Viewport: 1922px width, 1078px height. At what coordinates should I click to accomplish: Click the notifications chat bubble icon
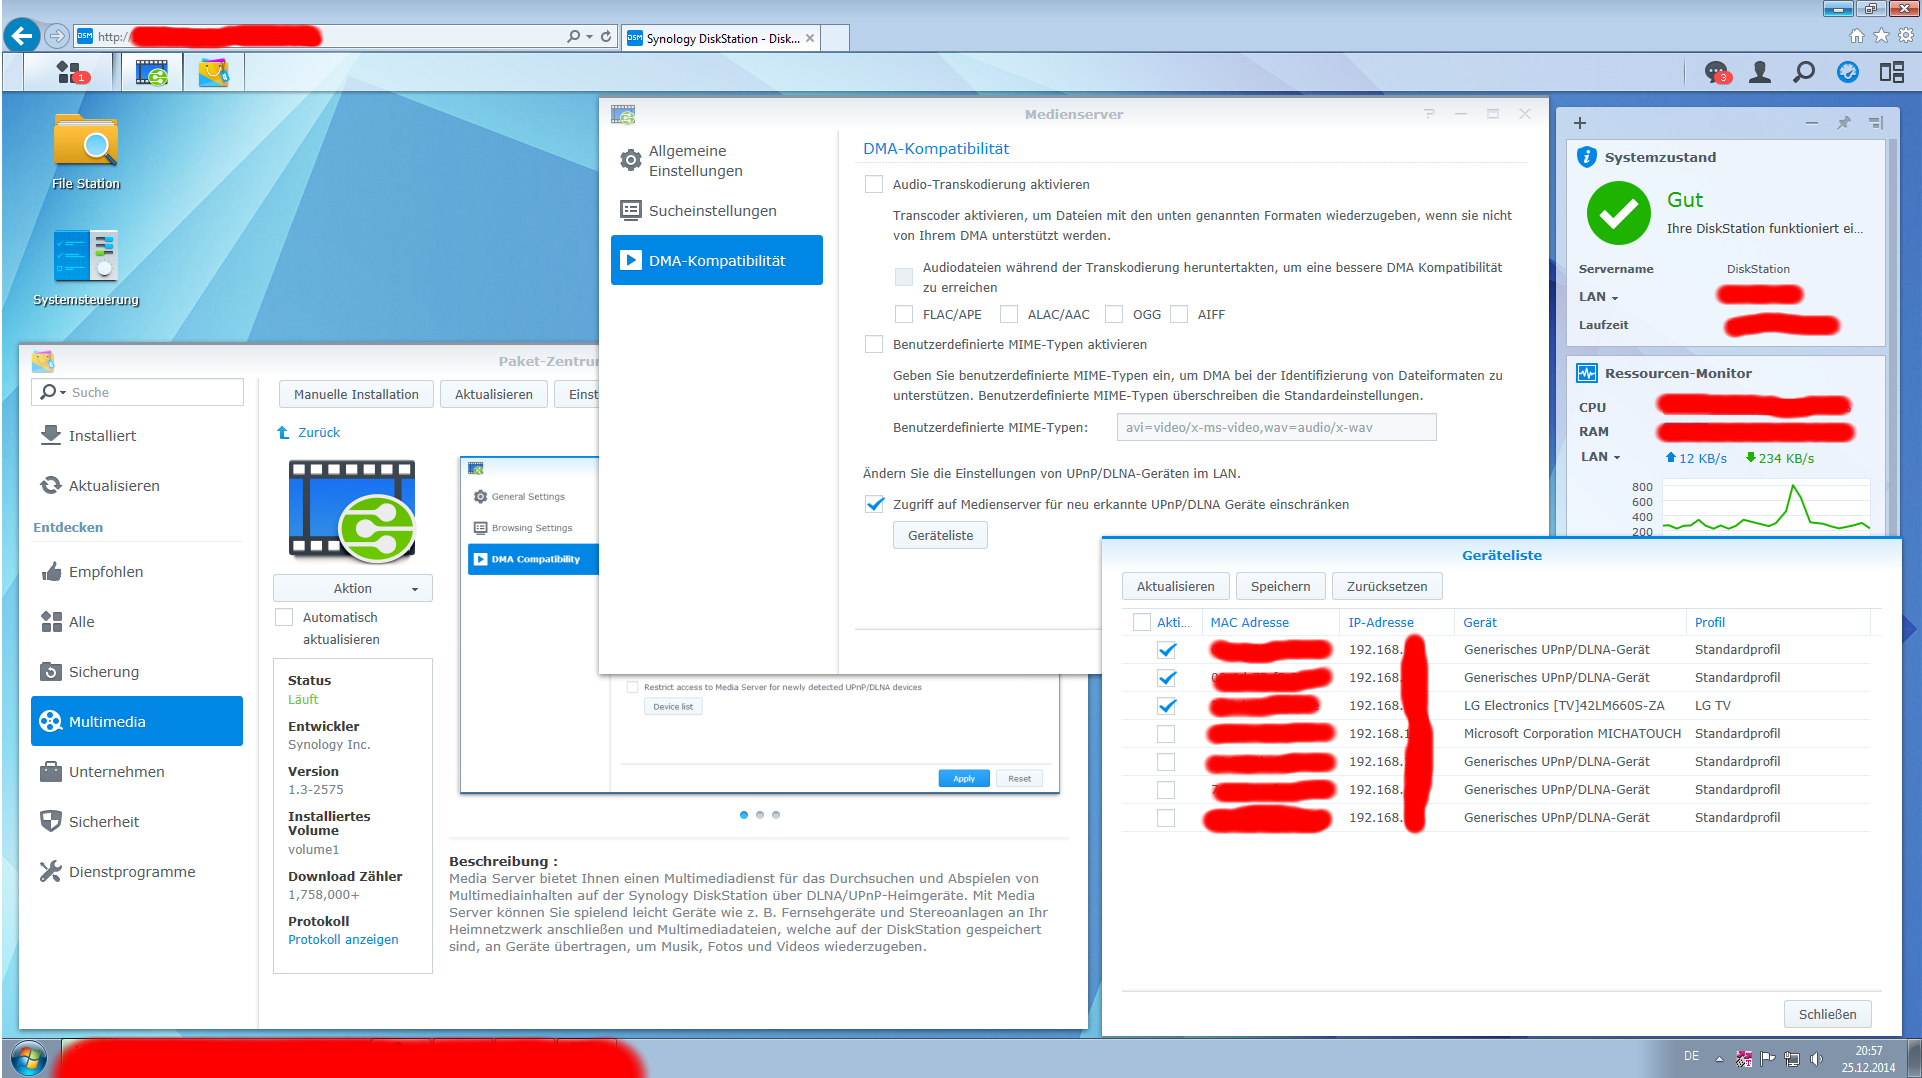tap(1716, 72)
